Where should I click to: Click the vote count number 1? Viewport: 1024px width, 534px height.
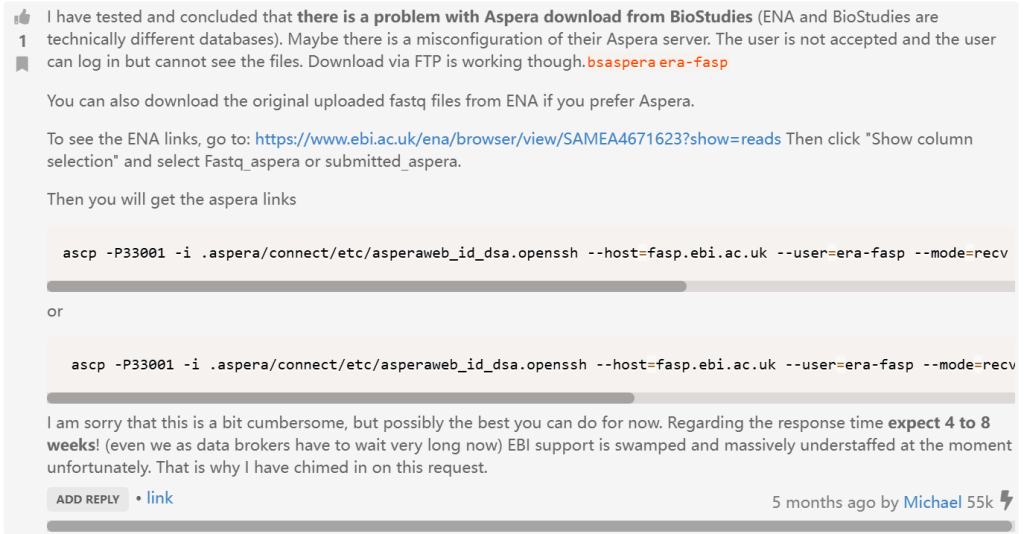point(22,41)
